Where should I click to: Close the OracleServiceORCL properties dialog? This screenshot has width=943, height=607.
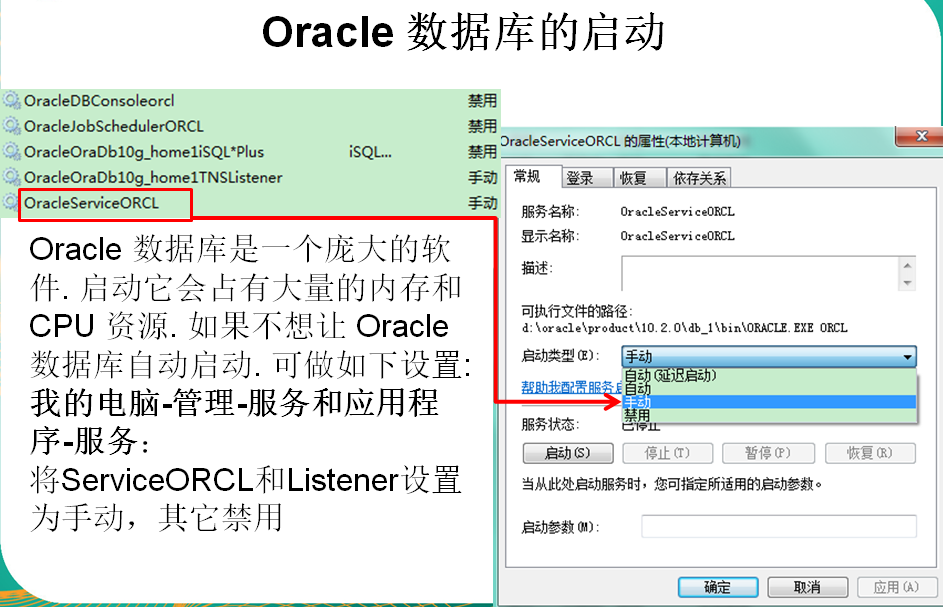pyautogui.click(x=920, y=136)
